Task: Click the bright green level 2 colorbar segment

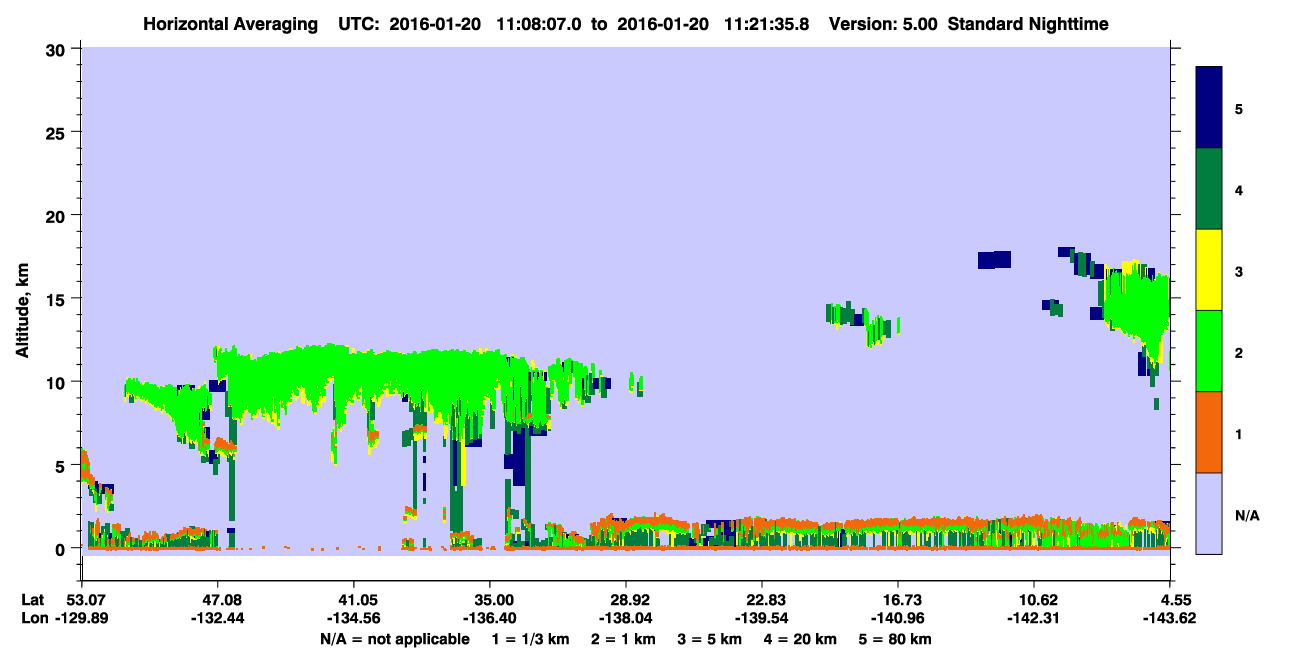Action: (1209, 351)
